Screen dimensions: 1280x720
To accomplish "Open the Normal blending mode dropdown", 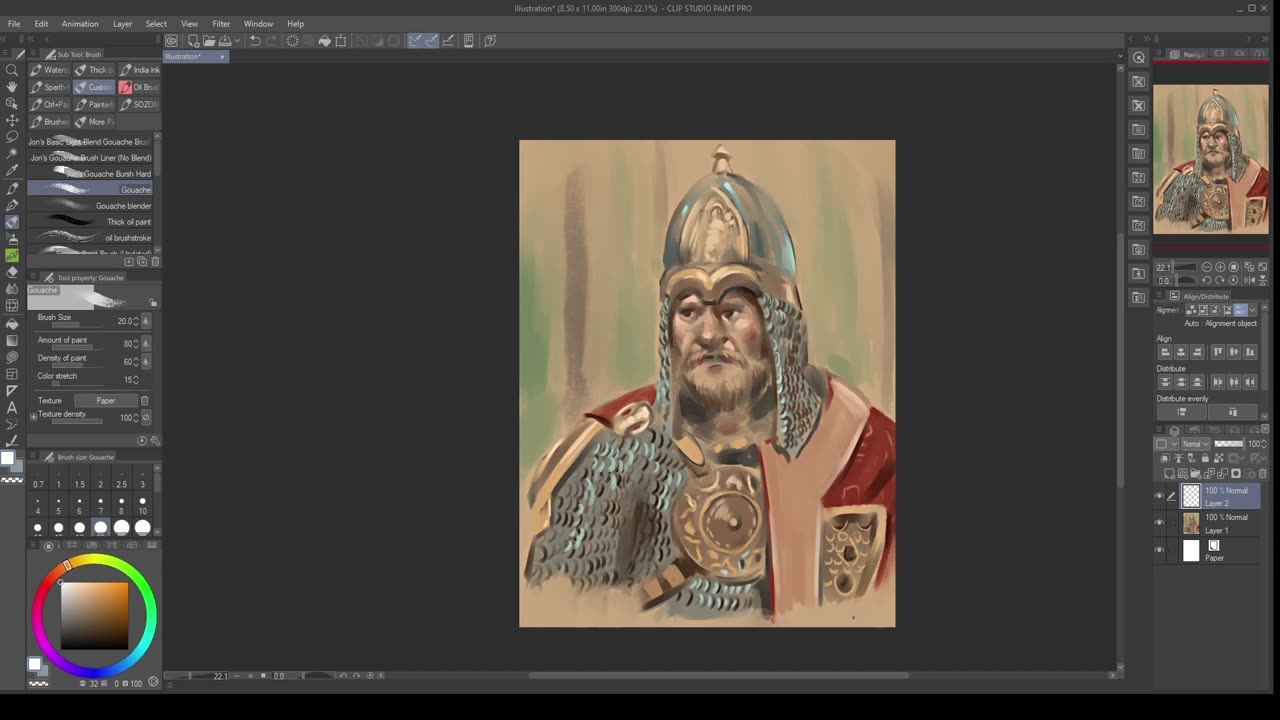I will (1196, 444).
